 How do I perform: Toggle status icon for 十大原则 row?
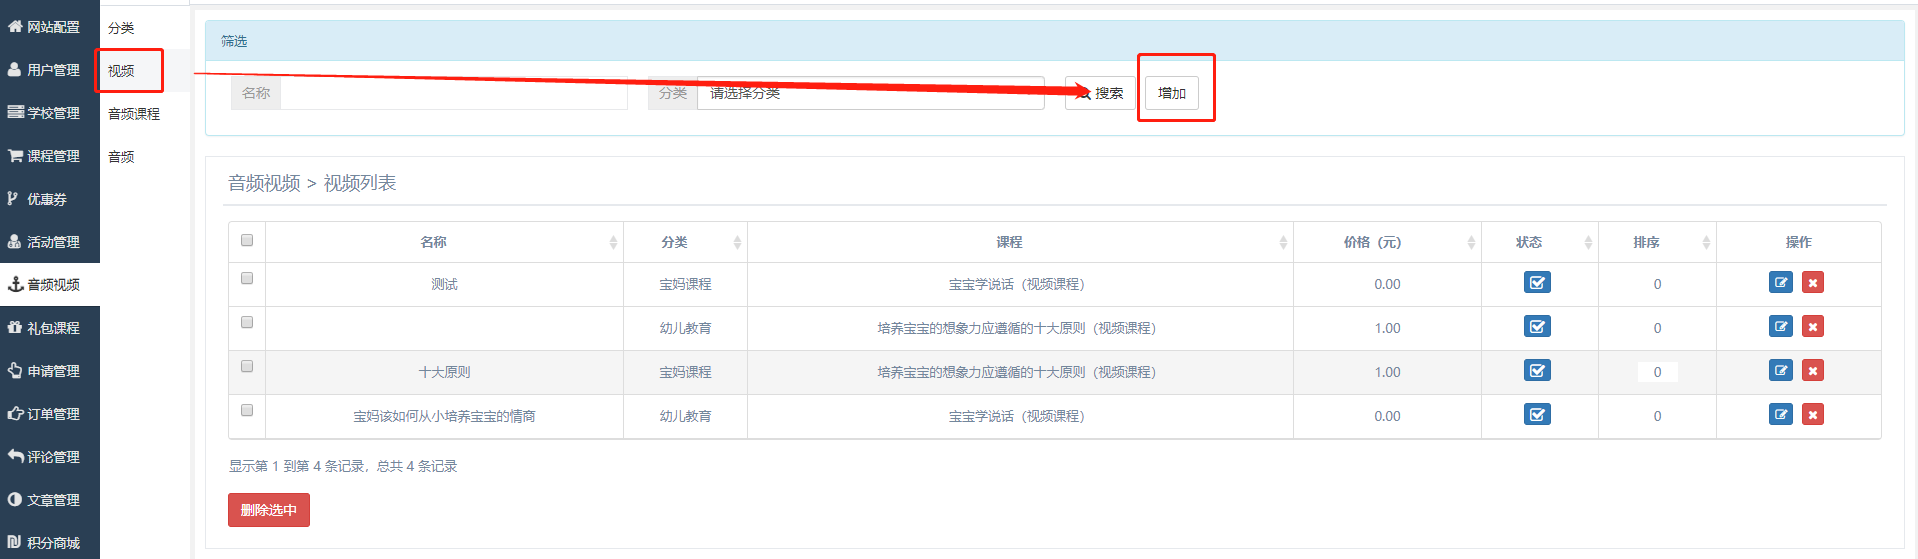pos(1537,371)
